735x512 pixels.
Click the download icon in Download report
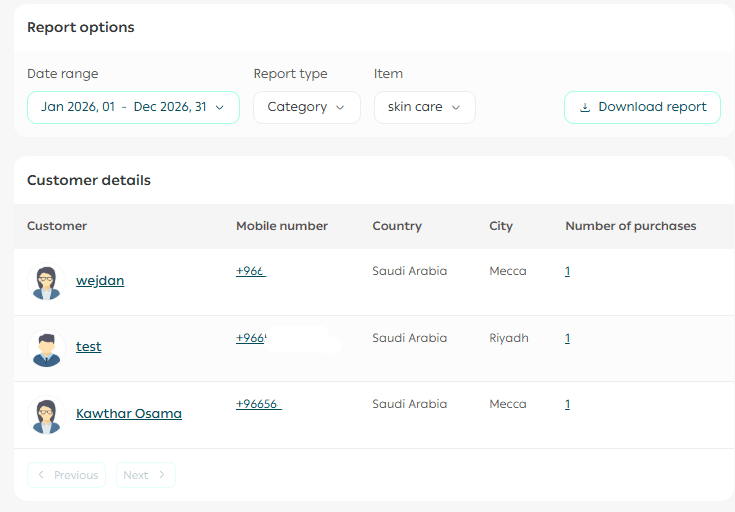(586, 108)
